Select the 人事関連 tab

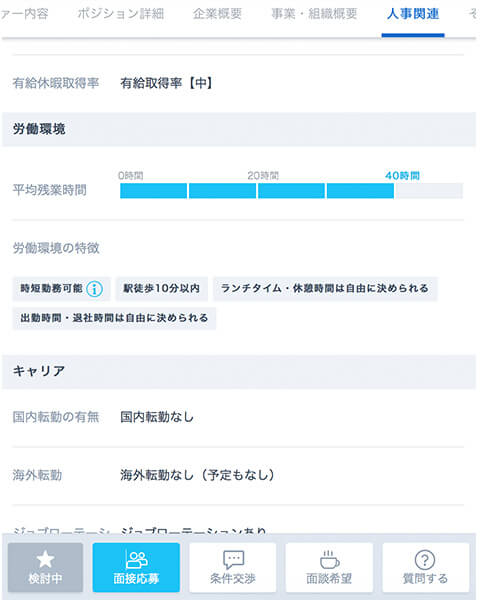pos(413,14)
